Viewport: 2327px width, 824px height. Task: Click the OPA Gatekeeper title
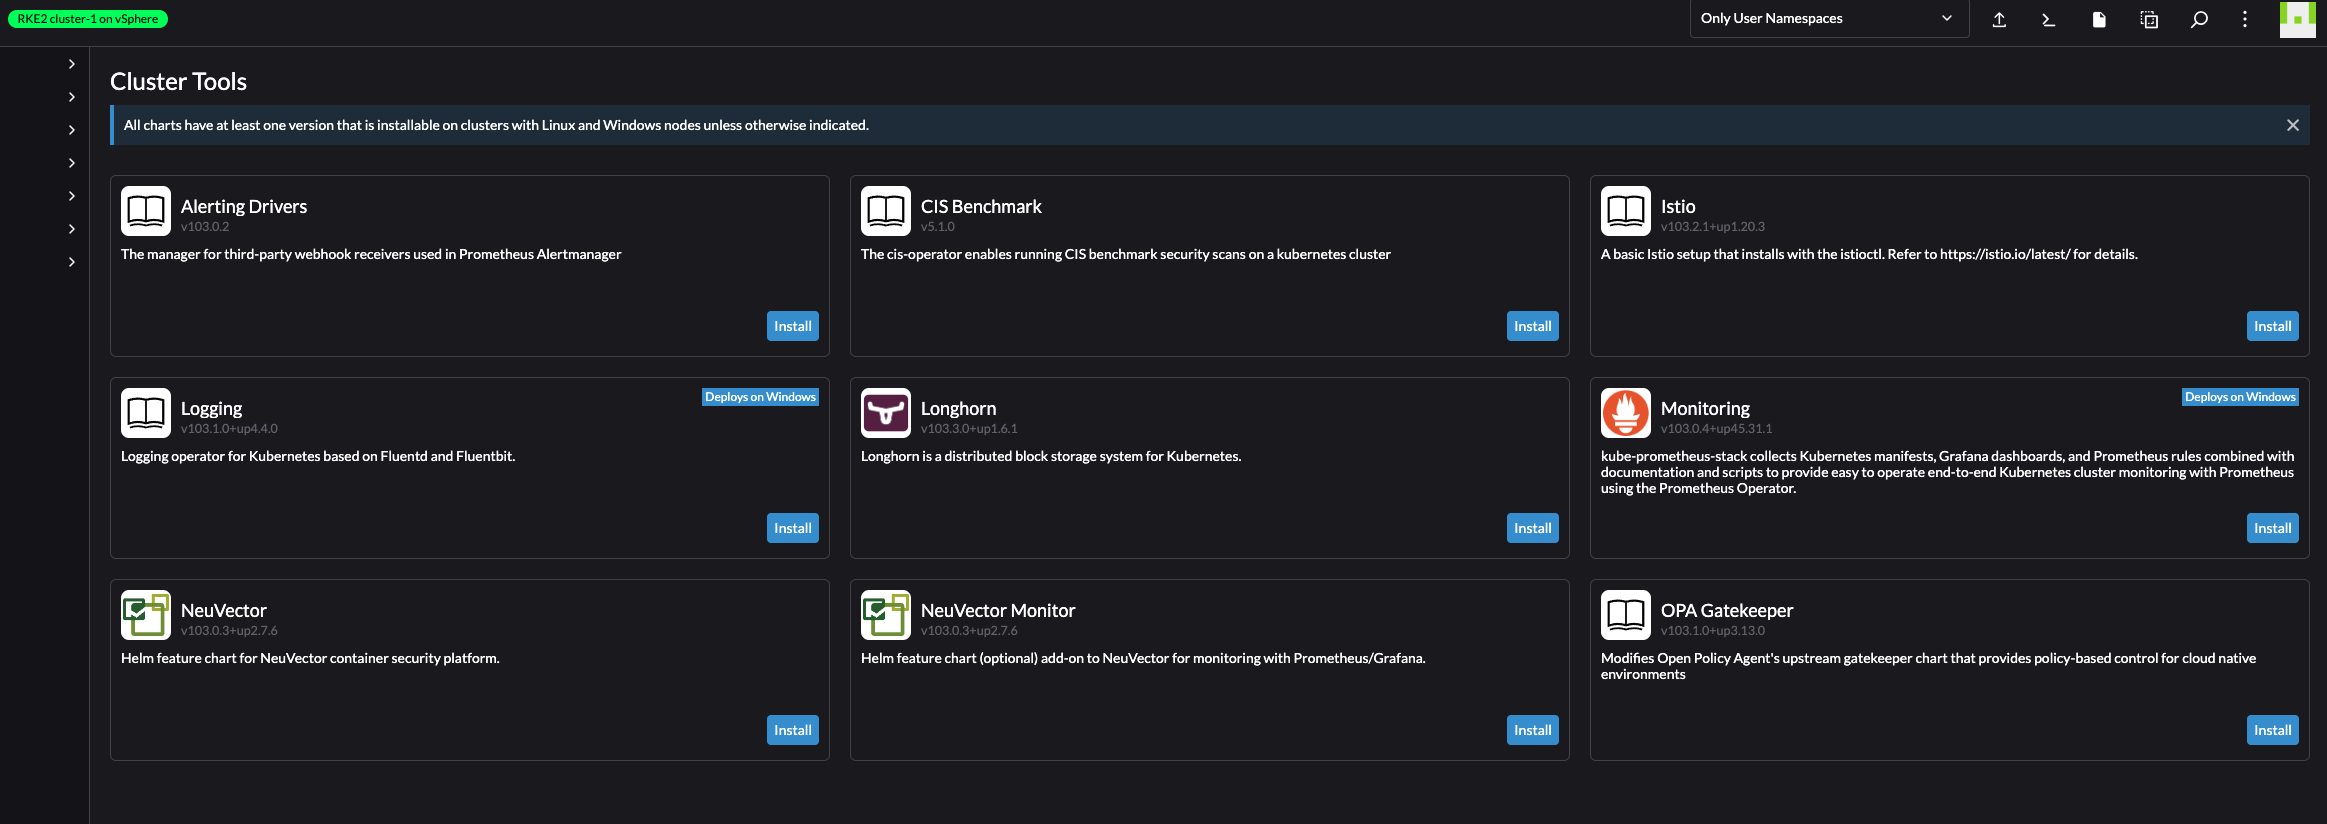coord(1727,610)
